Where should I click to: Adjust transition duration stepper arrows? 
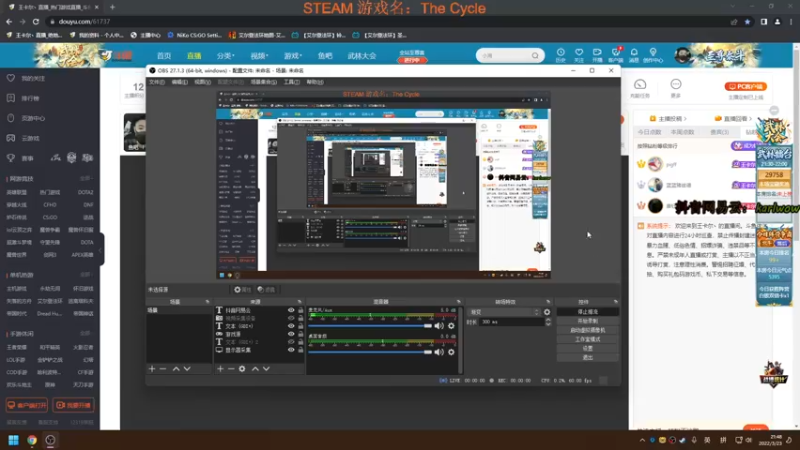(x=548, y=322)
